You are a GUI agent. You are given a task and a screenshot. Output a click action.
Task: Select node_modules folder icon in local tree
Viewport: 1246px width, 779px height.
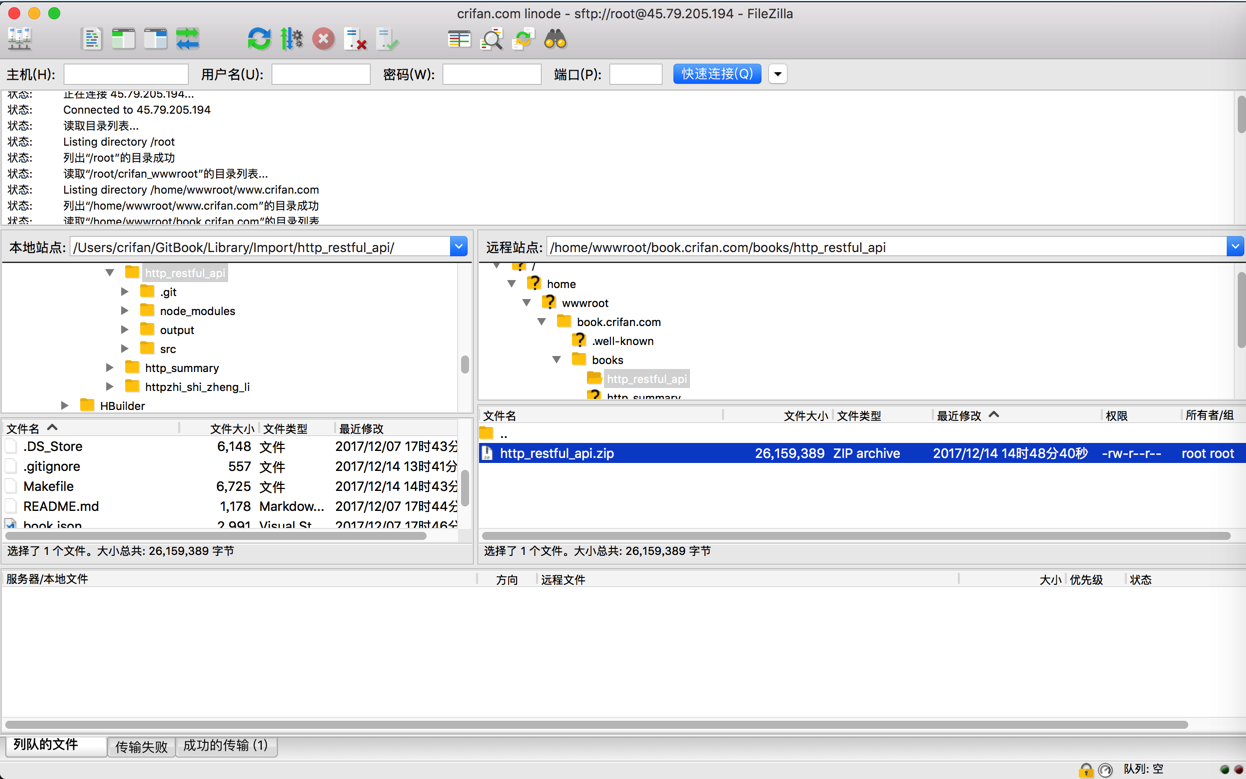tap(147, 310)
